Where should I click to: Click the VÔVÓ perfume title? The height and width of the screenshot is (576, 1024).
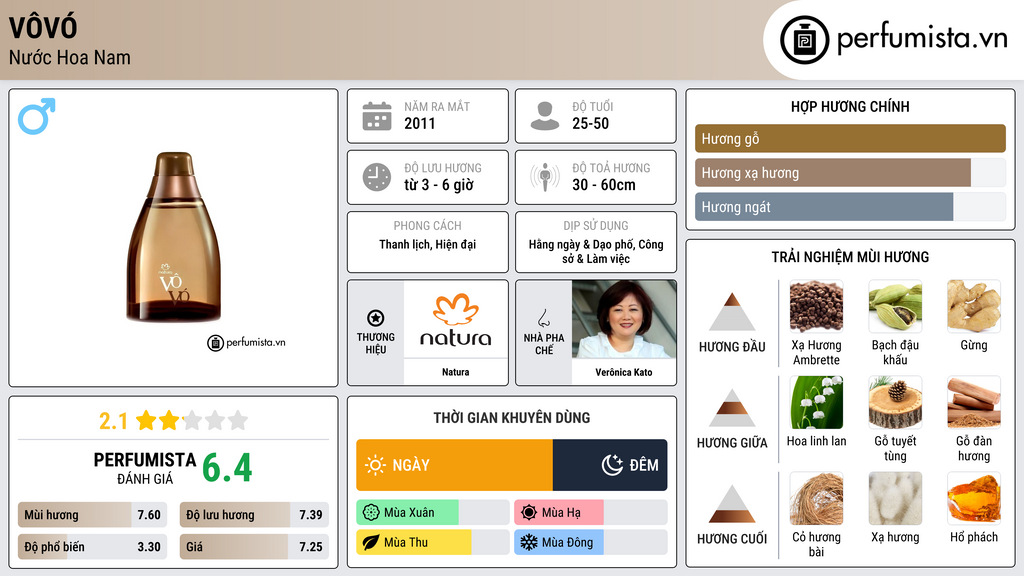(x=43, y=27)
